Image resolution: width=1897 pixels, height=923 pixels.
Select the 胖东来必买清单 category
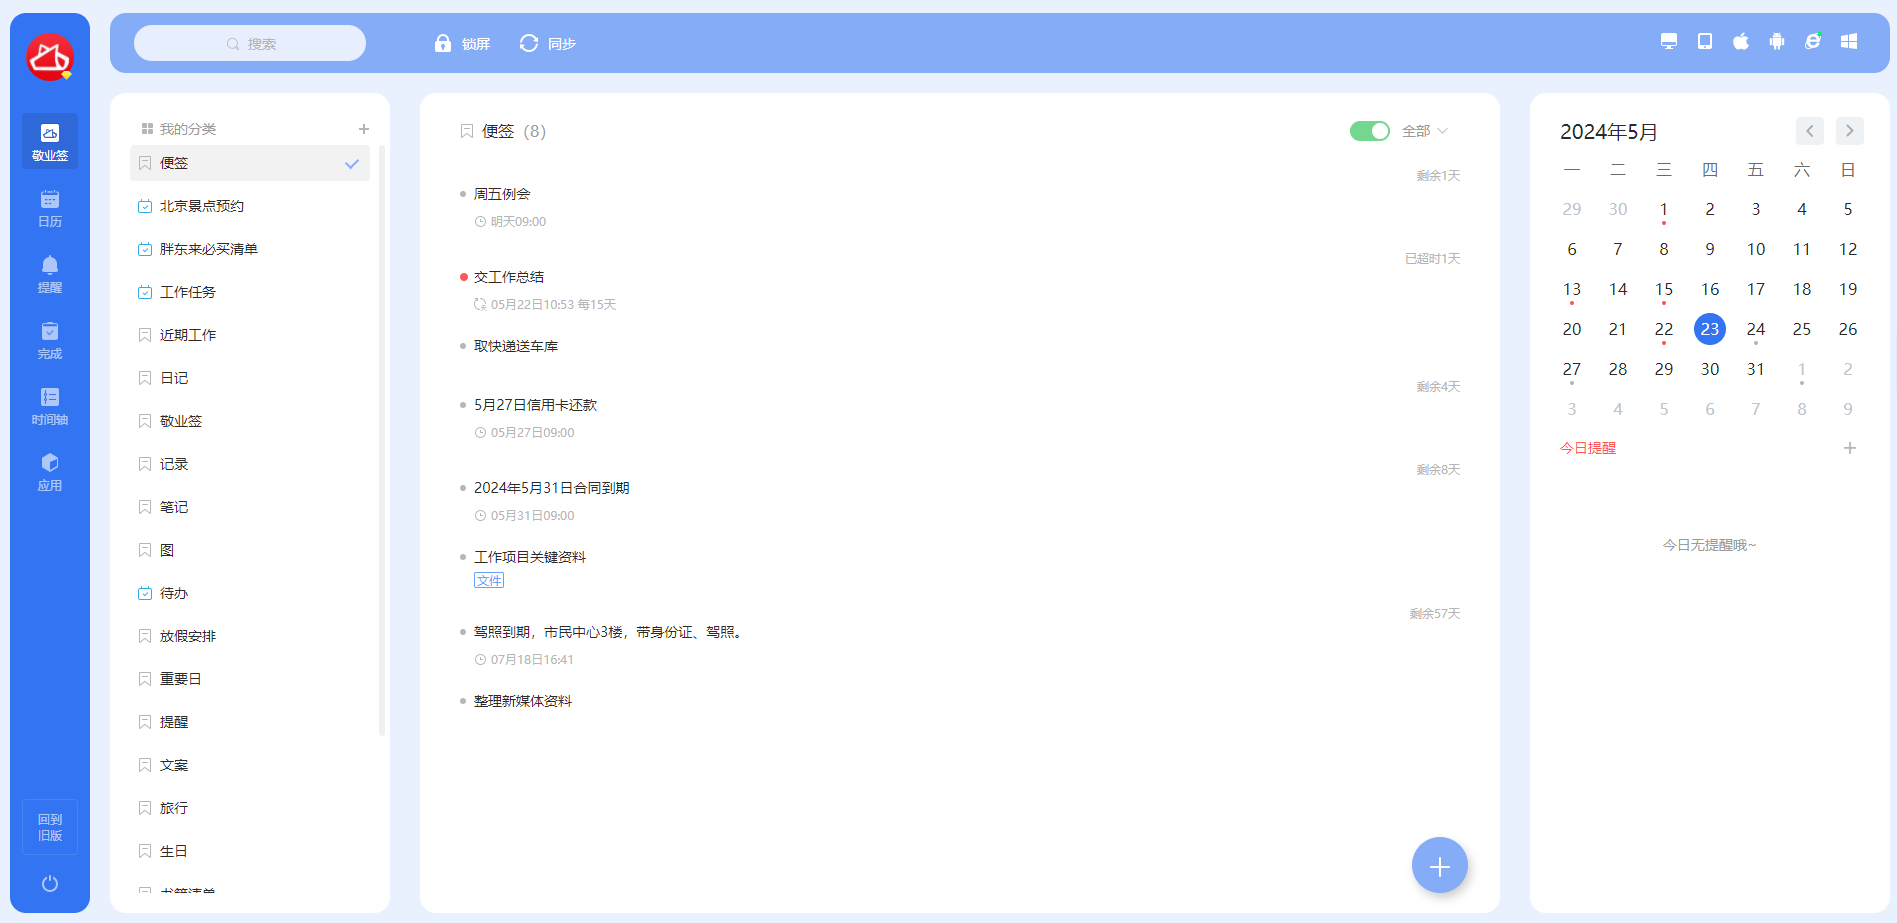click(250, 249)
